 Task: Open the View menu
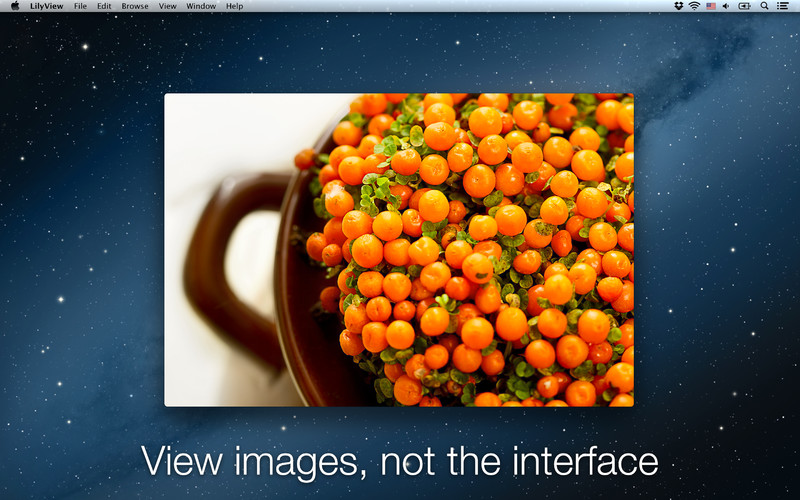(167, 6)
